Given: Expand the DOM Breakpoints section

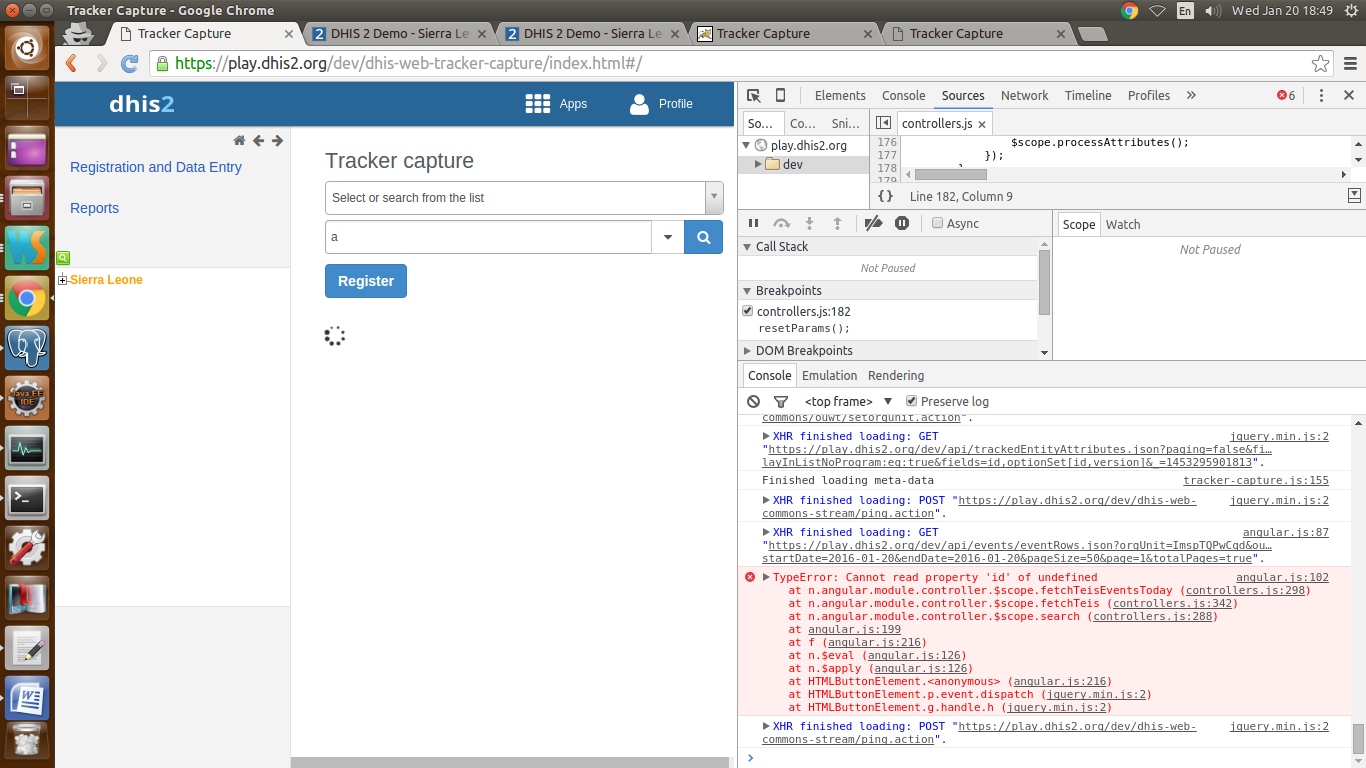Looking at the screenshot, I should click(747, 351).
